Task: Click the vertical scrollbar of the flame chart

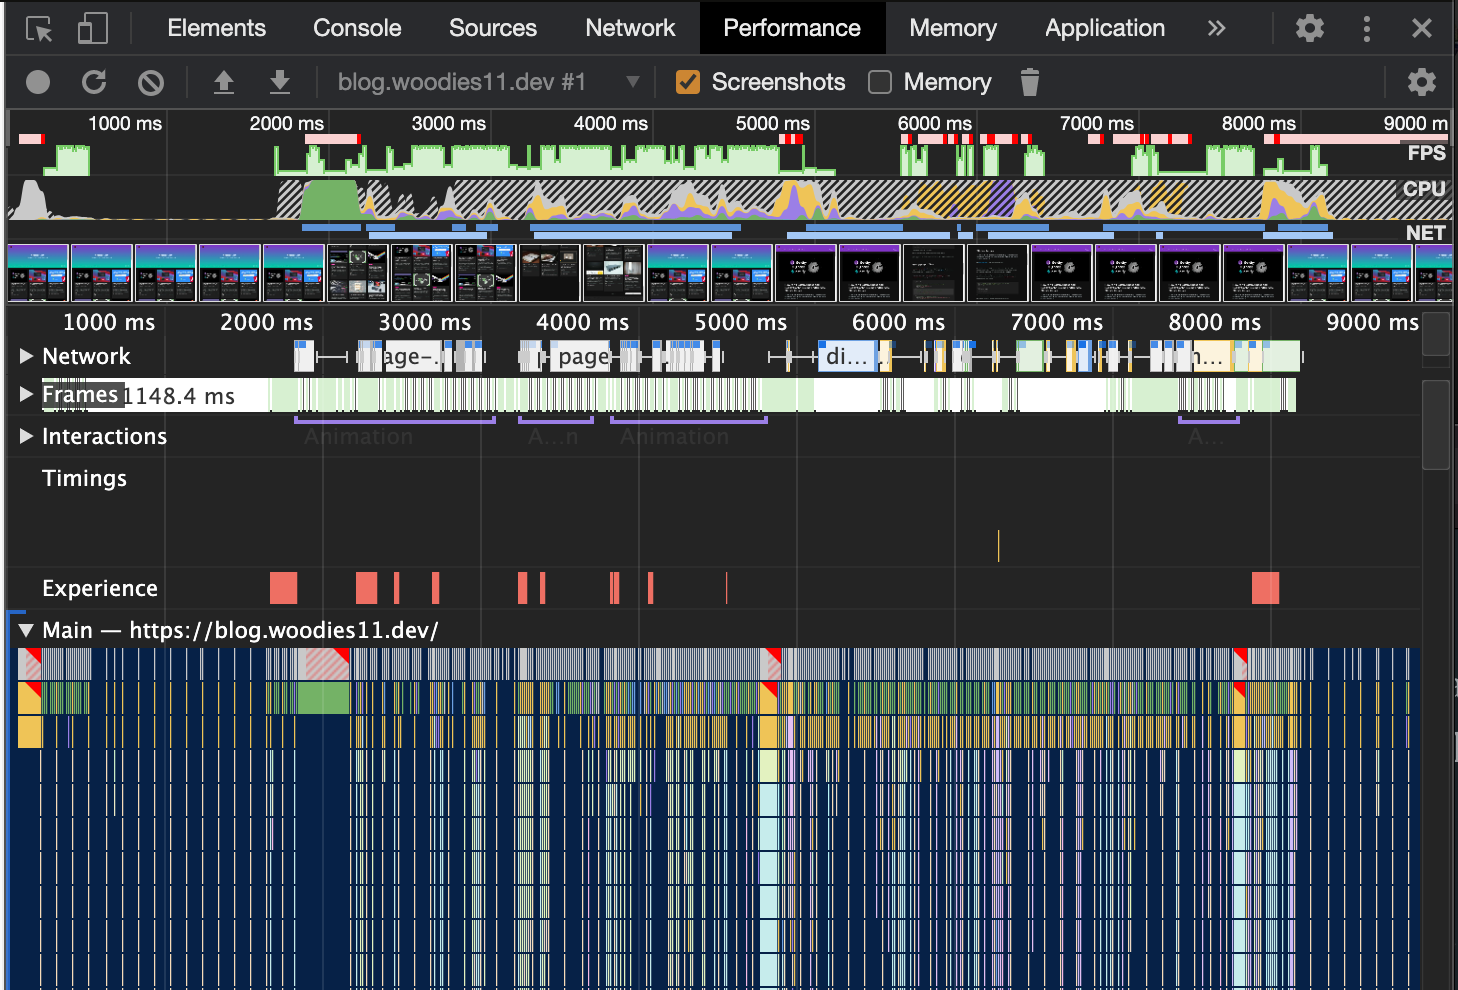Action: 1436,424
